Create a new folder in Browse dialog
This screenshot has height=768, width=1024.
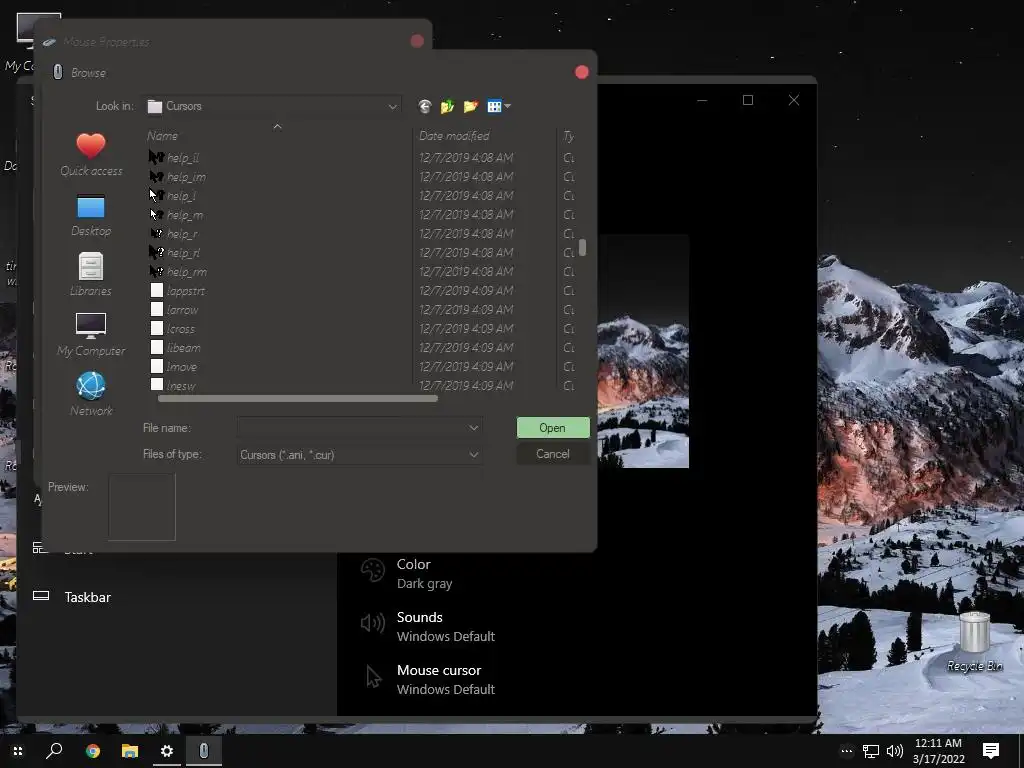click(470, 106)
